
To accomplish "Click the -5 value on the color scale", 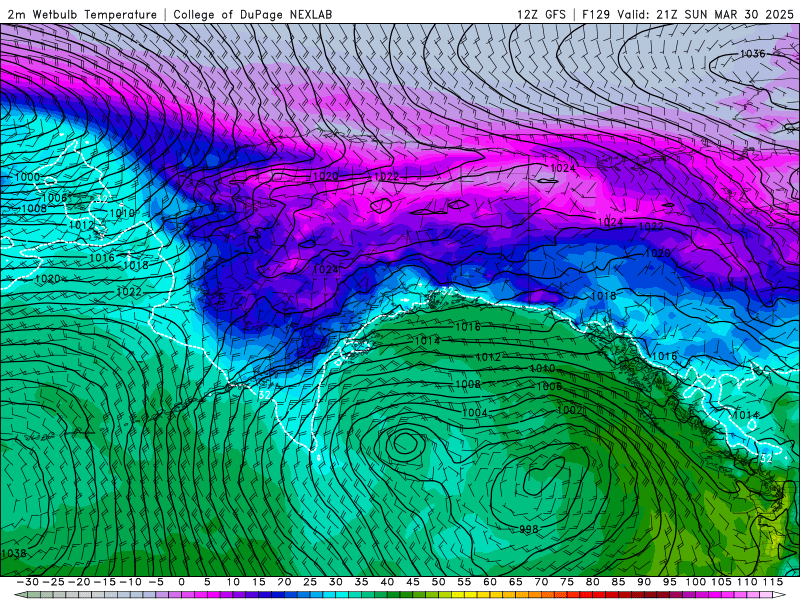I will [156, 582].
